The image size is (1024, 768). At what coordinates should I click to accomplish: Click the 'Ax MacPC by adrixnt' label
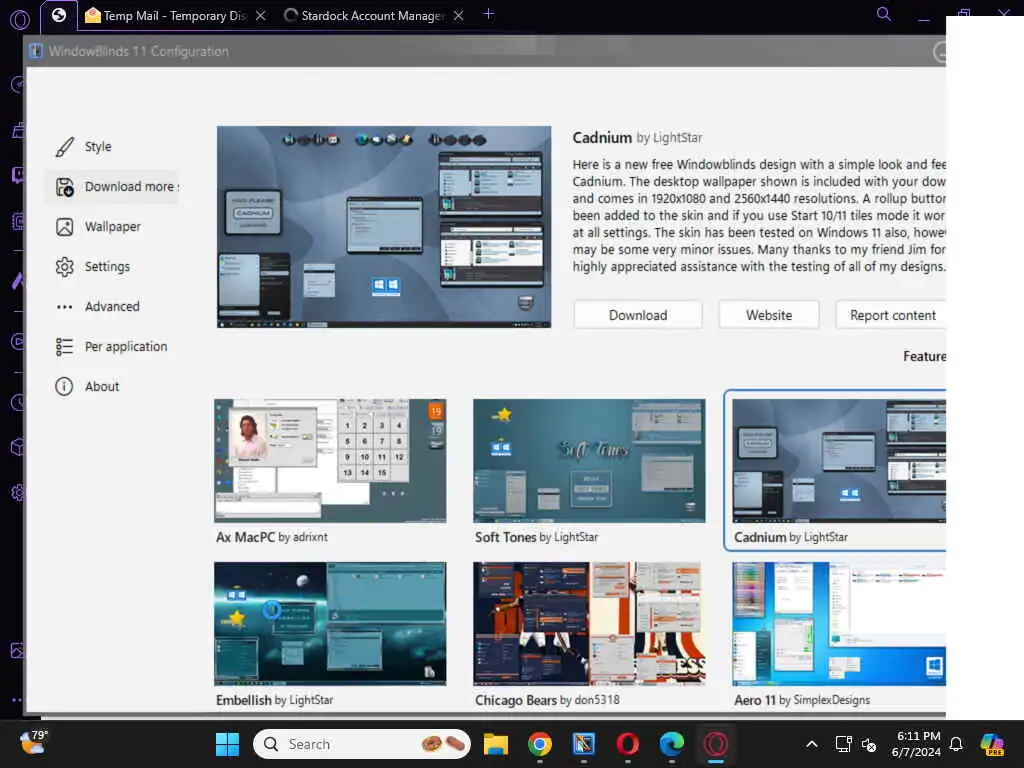pyautogui.click(x=272, y=537)
